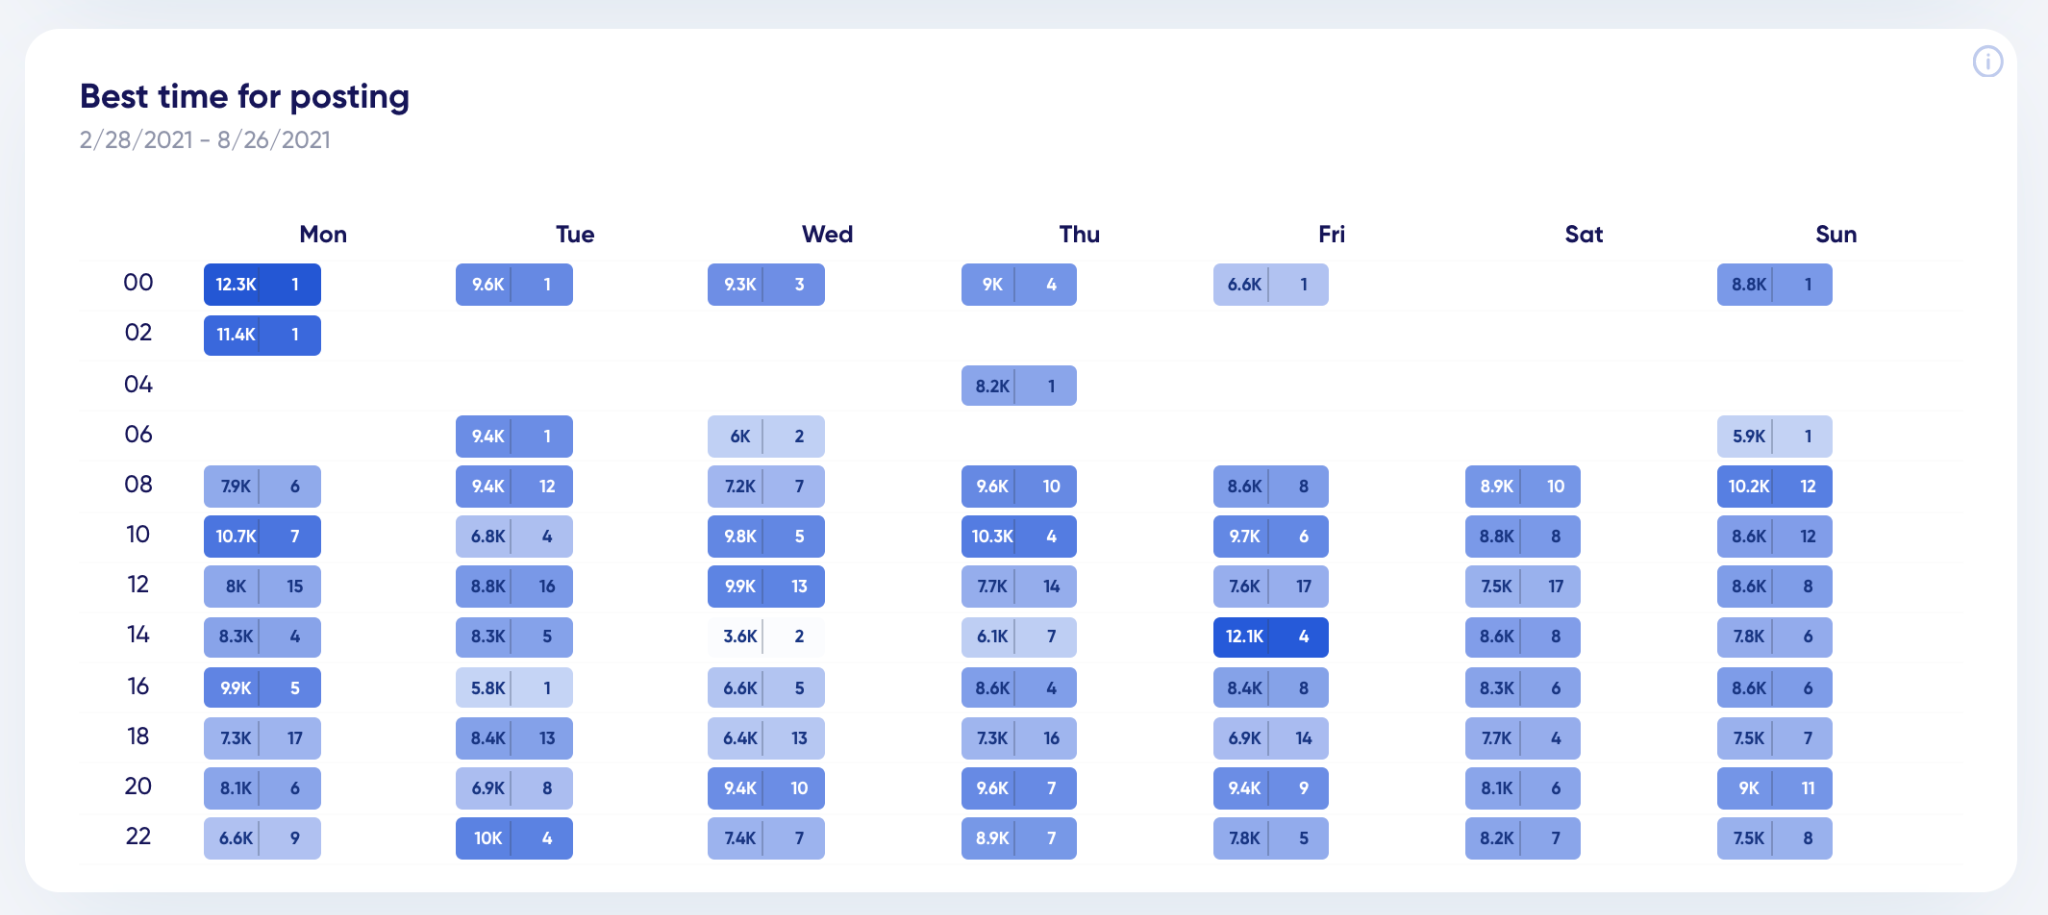Viewport: 2048px width, 915px height.
Task: Click the Mon column header
Action: (x=323, y=234)
